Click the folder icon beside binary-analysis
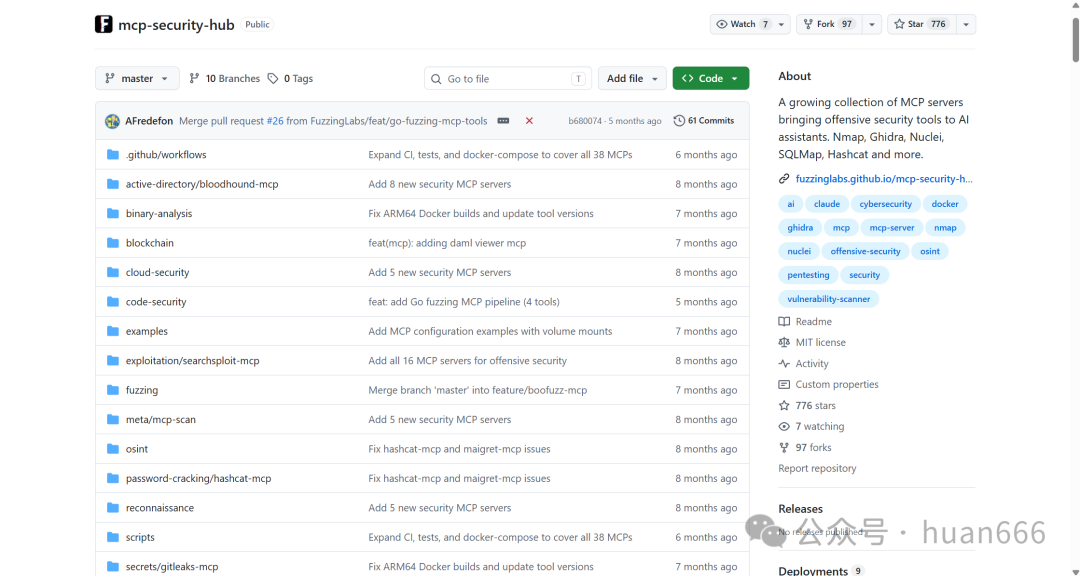This screenshot has height=576, width=1080. click(113, 214)
